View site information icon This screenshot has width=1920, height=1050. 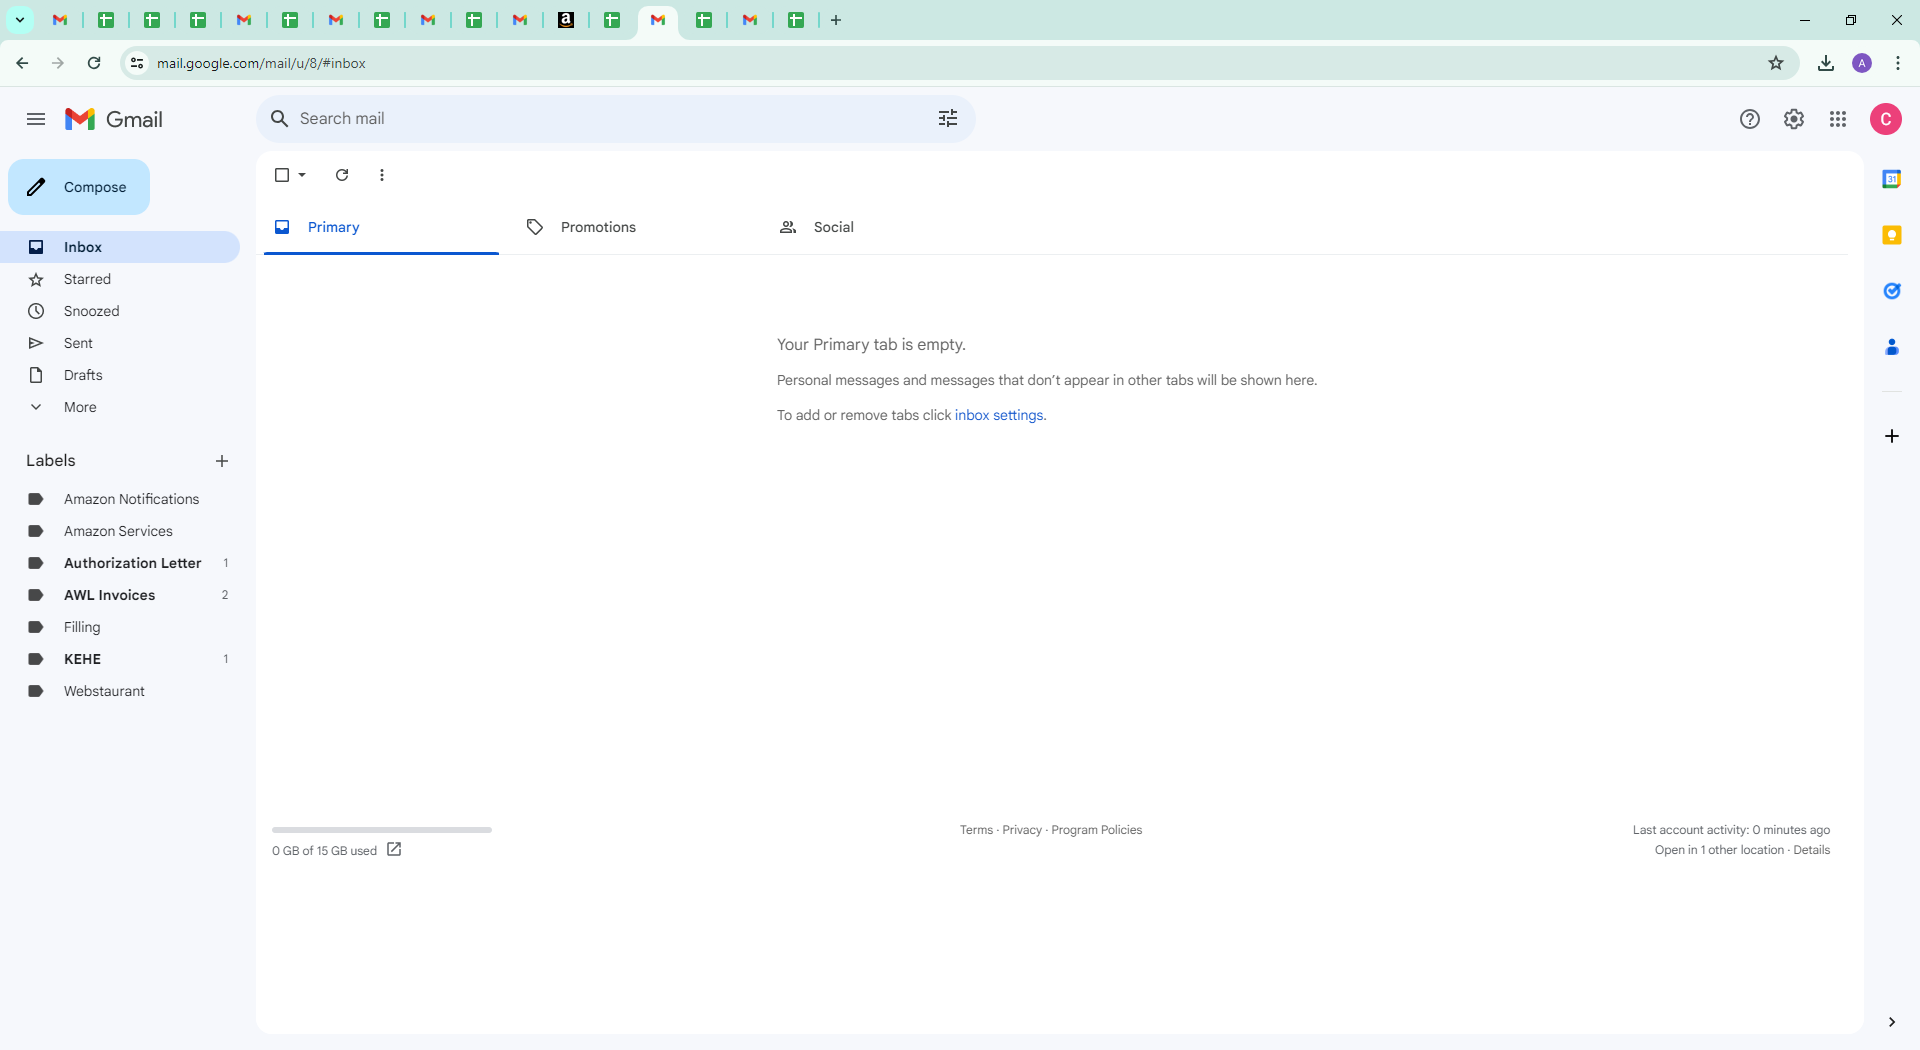tap(137, 63)
